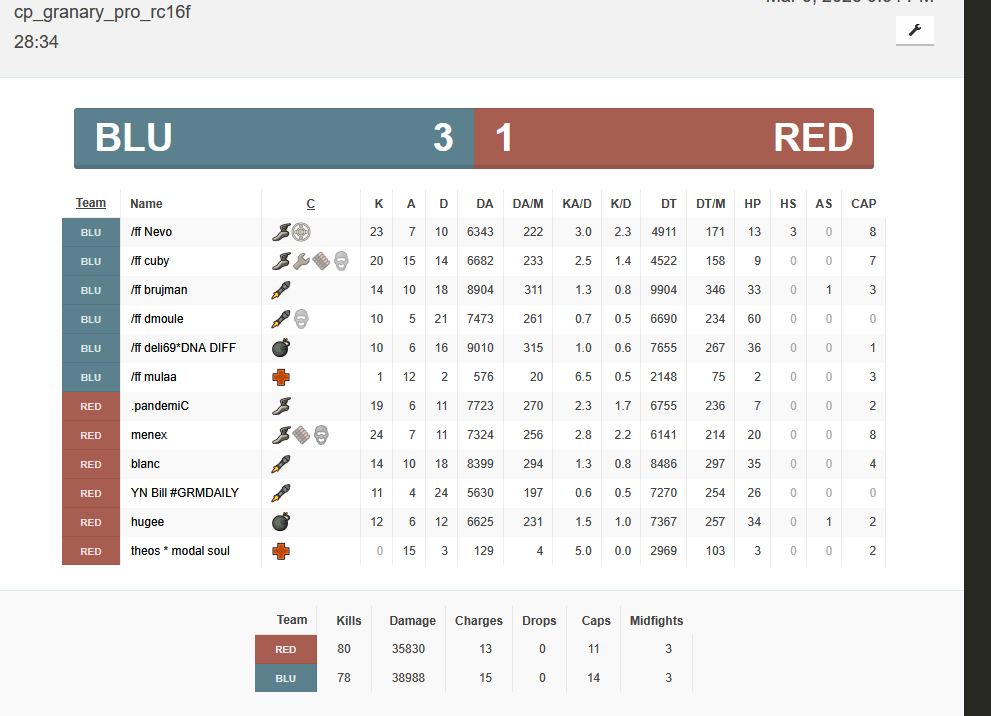
Task: Open the wrench tools menu
Action: tap(914, 31)
